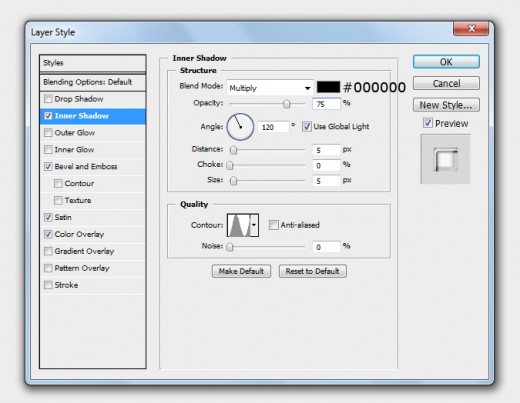The width and height of the screenshot is (520, 403).
Task: Click the Size slider handle
Action: tap(234, 181)
